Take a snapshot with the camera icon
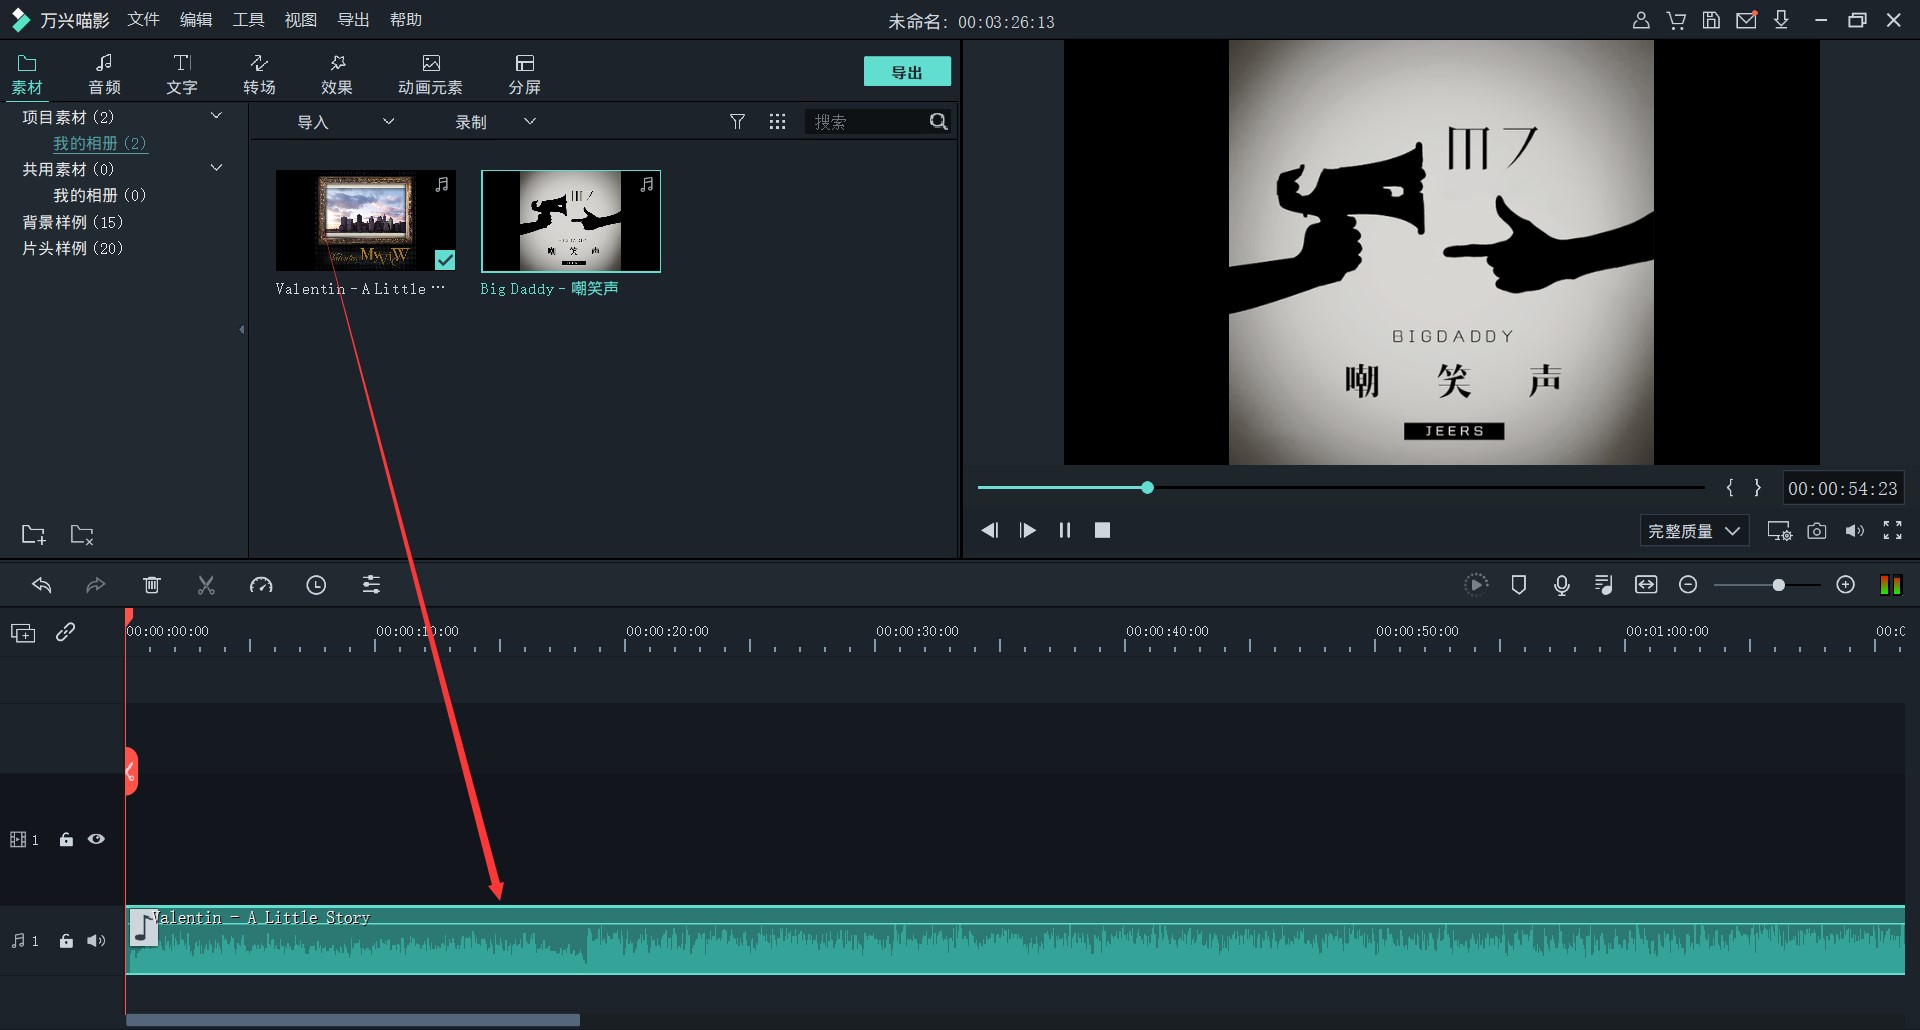The width and height of the screenshot is (1920, 1030). coord(1816,531)
